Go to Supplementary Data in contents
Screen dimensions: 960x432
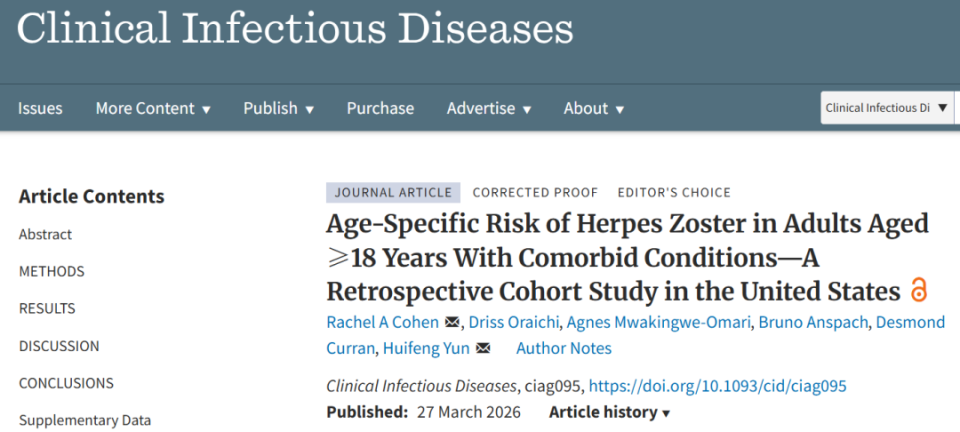[85, 420]
